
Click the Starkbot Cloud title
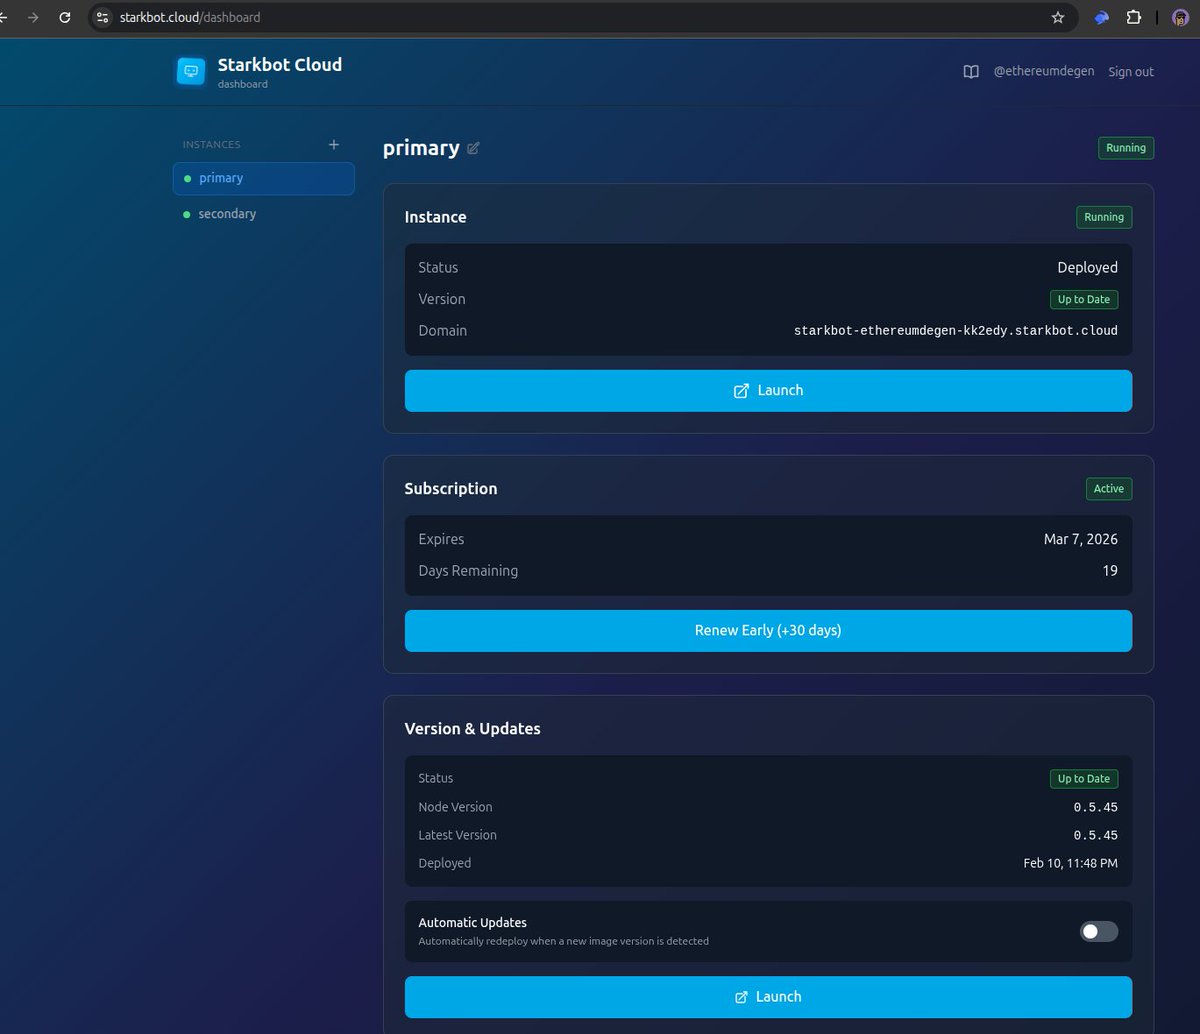point(280,65)
